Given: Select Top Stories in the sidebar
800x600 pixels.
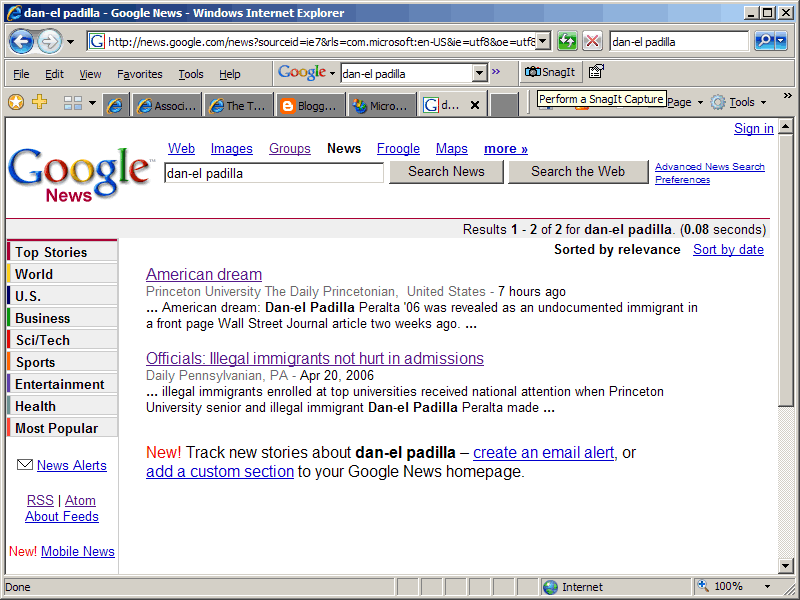Looking at the screenshot, I should coord(62,252).
